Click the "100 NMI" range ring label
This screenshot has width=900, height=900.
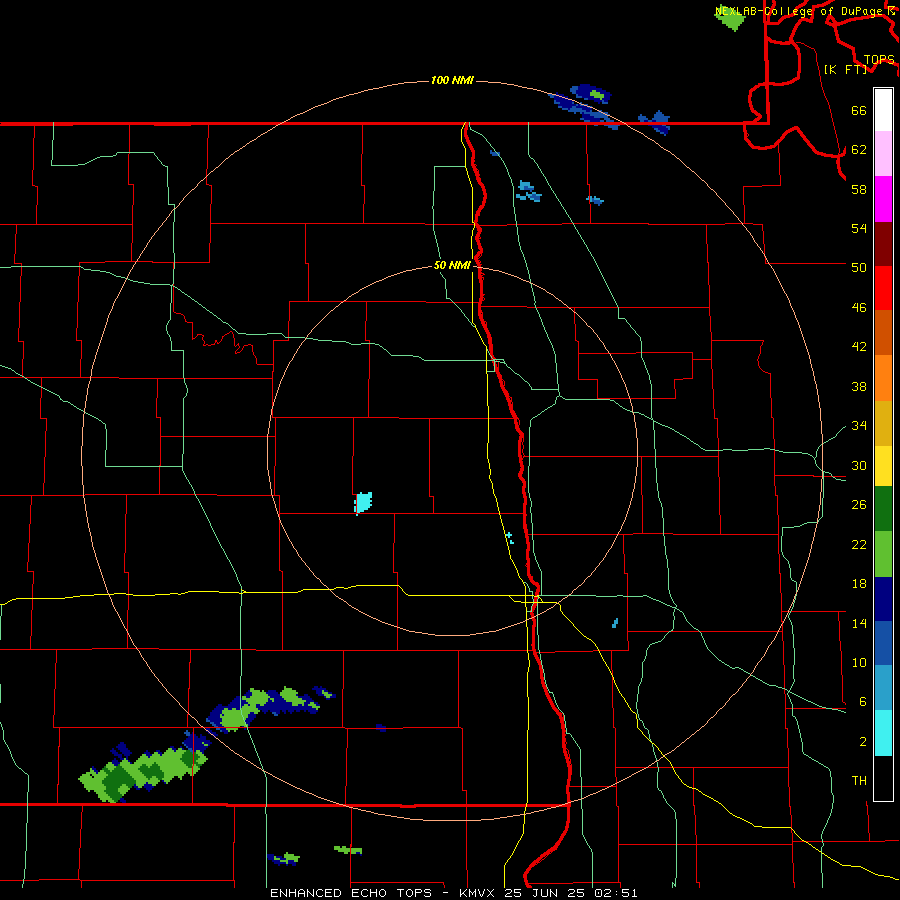point(452,80)
